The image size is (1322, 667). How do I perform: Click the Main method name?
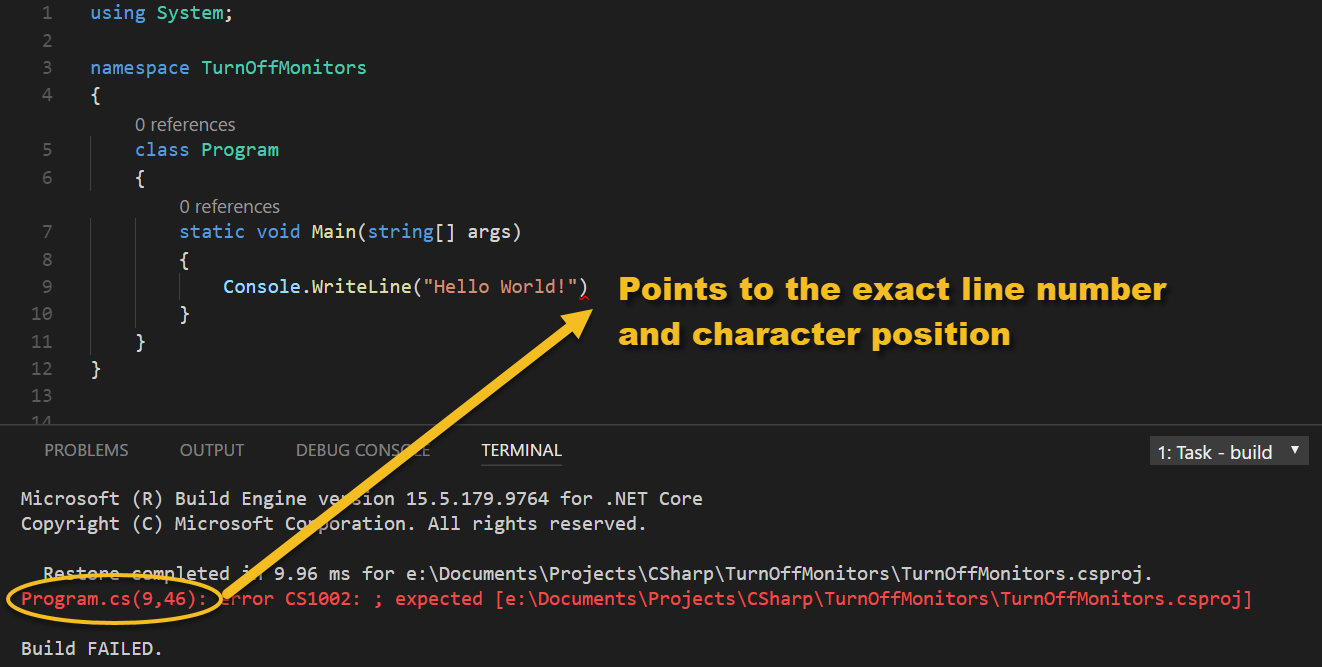coord(333,232)
